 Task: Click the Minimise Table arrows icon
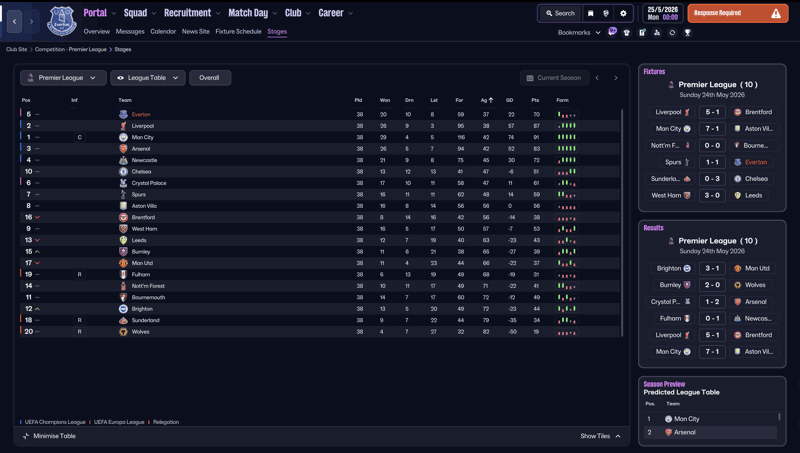tap(26, 436)
